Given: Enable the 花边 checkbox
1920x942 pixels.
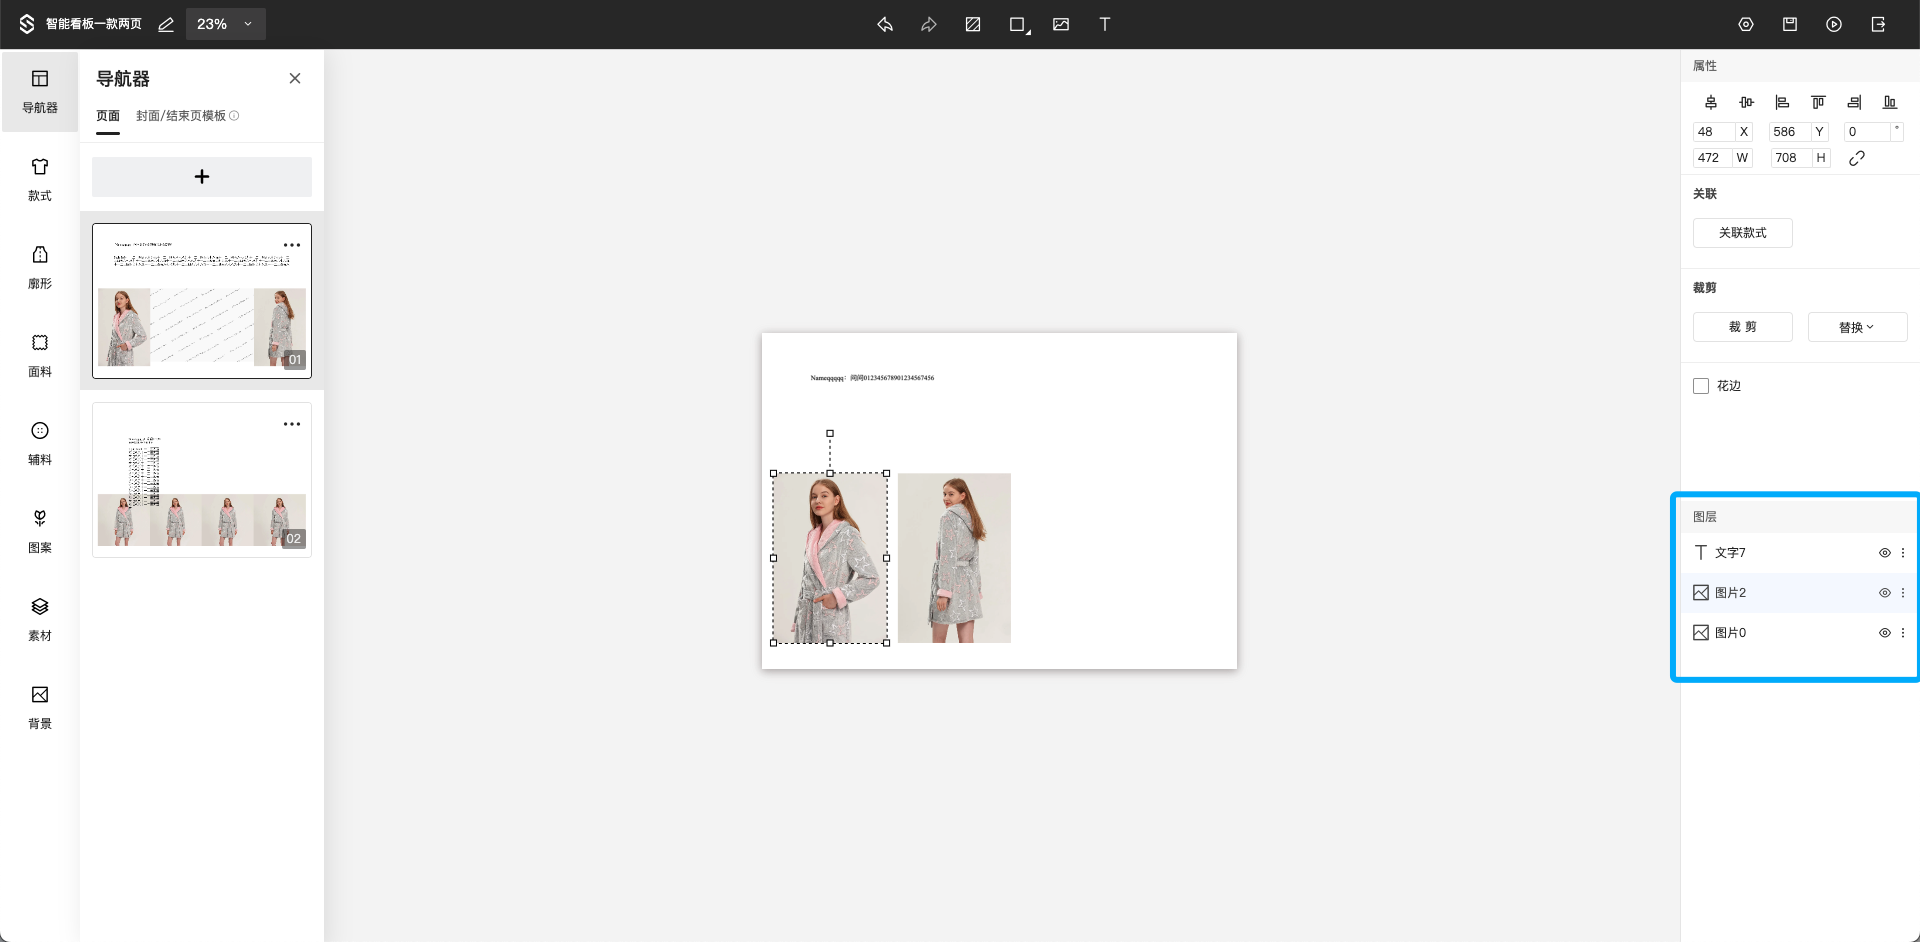Looking at the screenshot, I should pyautogui.click(x=1701, y=386).
